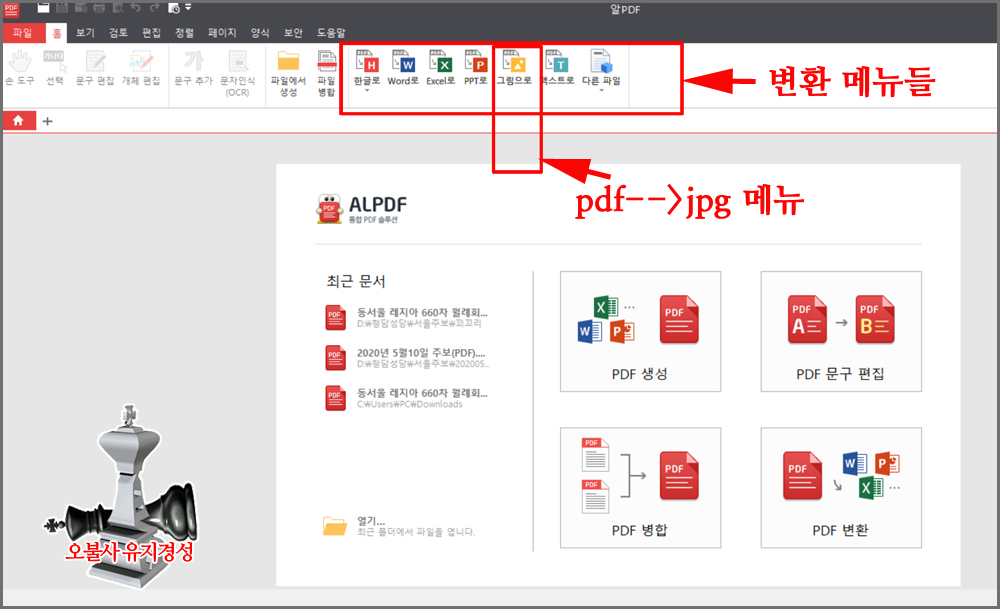Expand the 다른 파일 dropdown arrow
The image size is (1000, 609).
[x=601, y=91]
